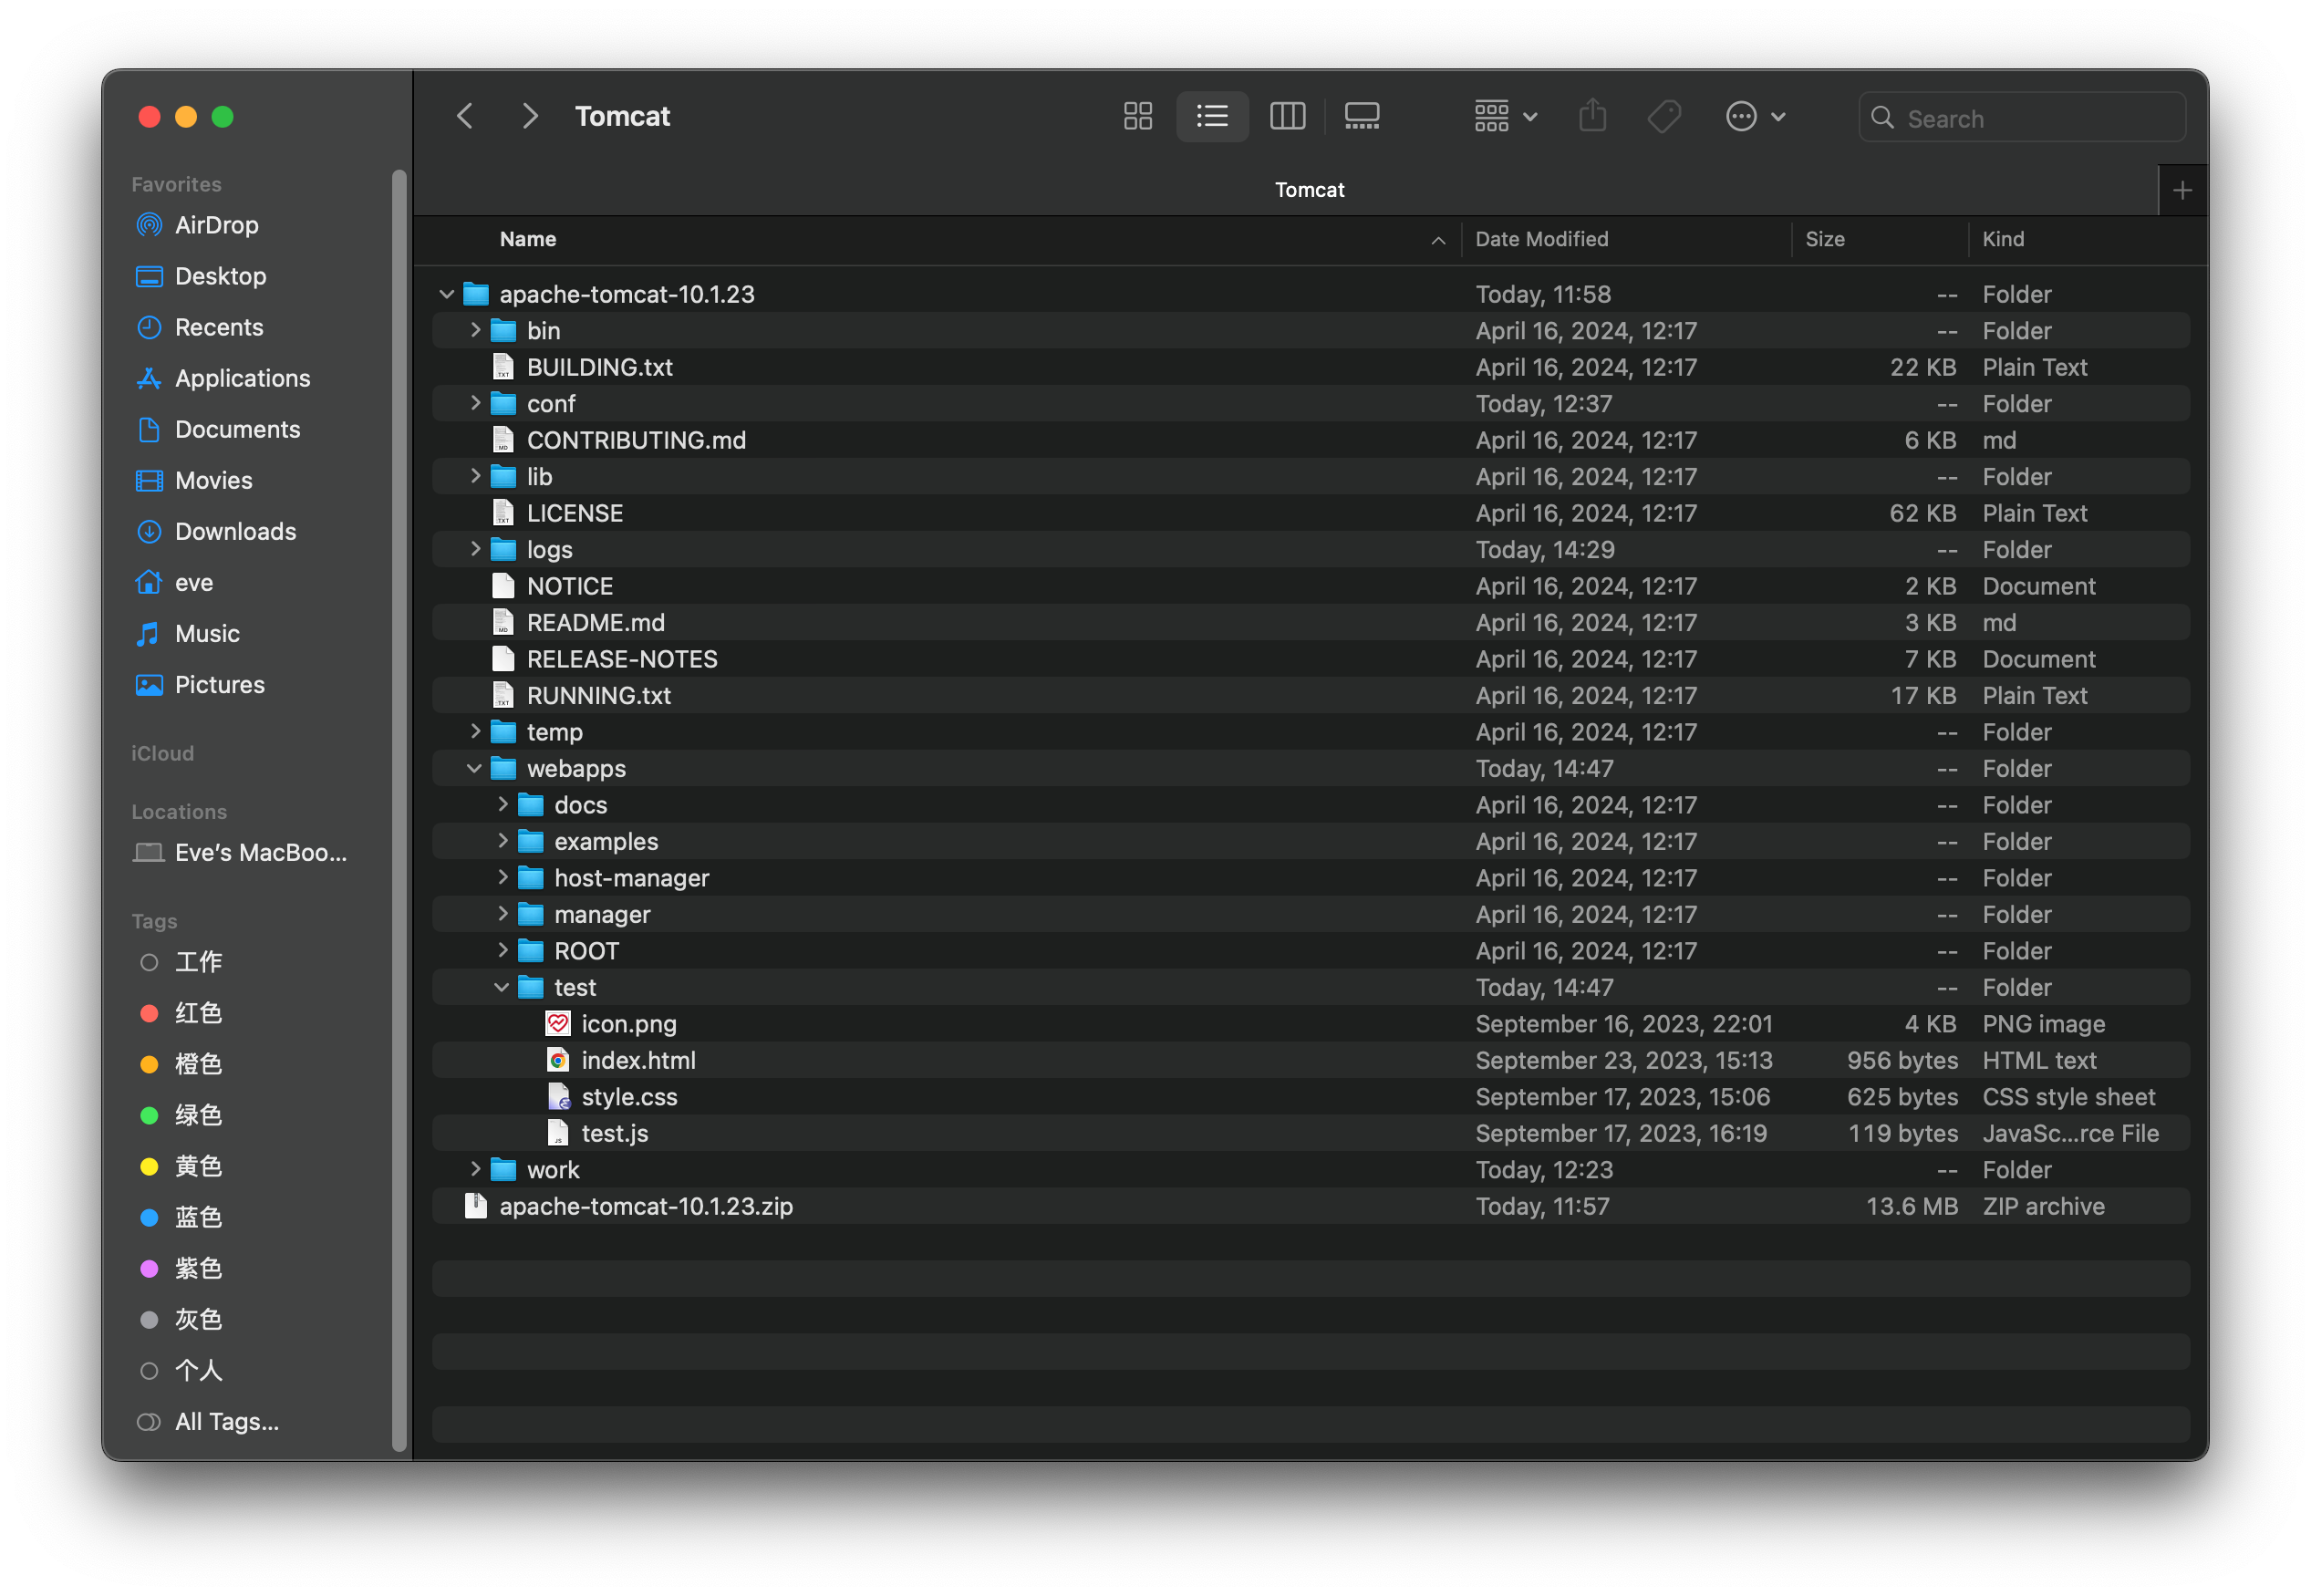Open the Share menu icon
Viewport: 2311px width, 1596px height.
(x=1592, y=116)
